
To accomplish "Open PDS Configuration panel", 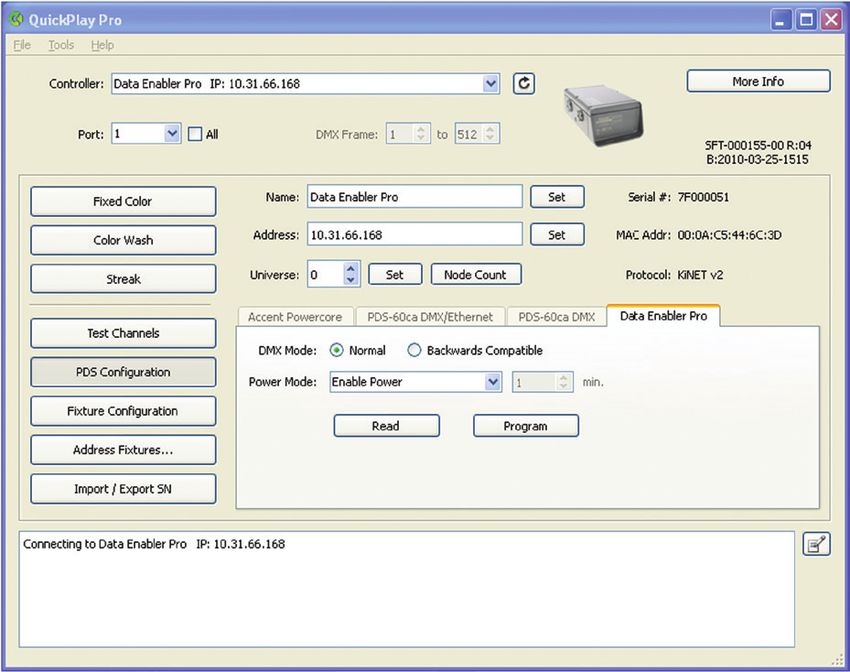I will pos(123,372).
